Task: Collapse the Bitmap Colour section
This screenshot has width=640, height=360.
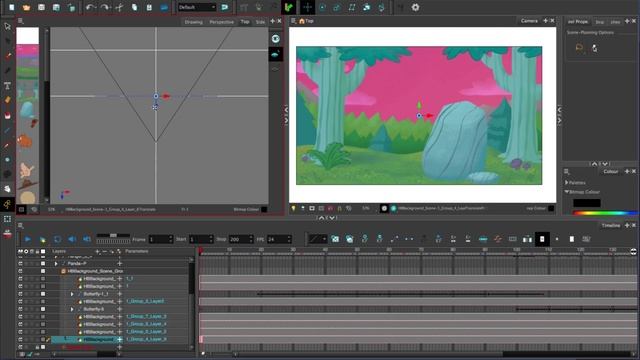Action: click(567, 191)
